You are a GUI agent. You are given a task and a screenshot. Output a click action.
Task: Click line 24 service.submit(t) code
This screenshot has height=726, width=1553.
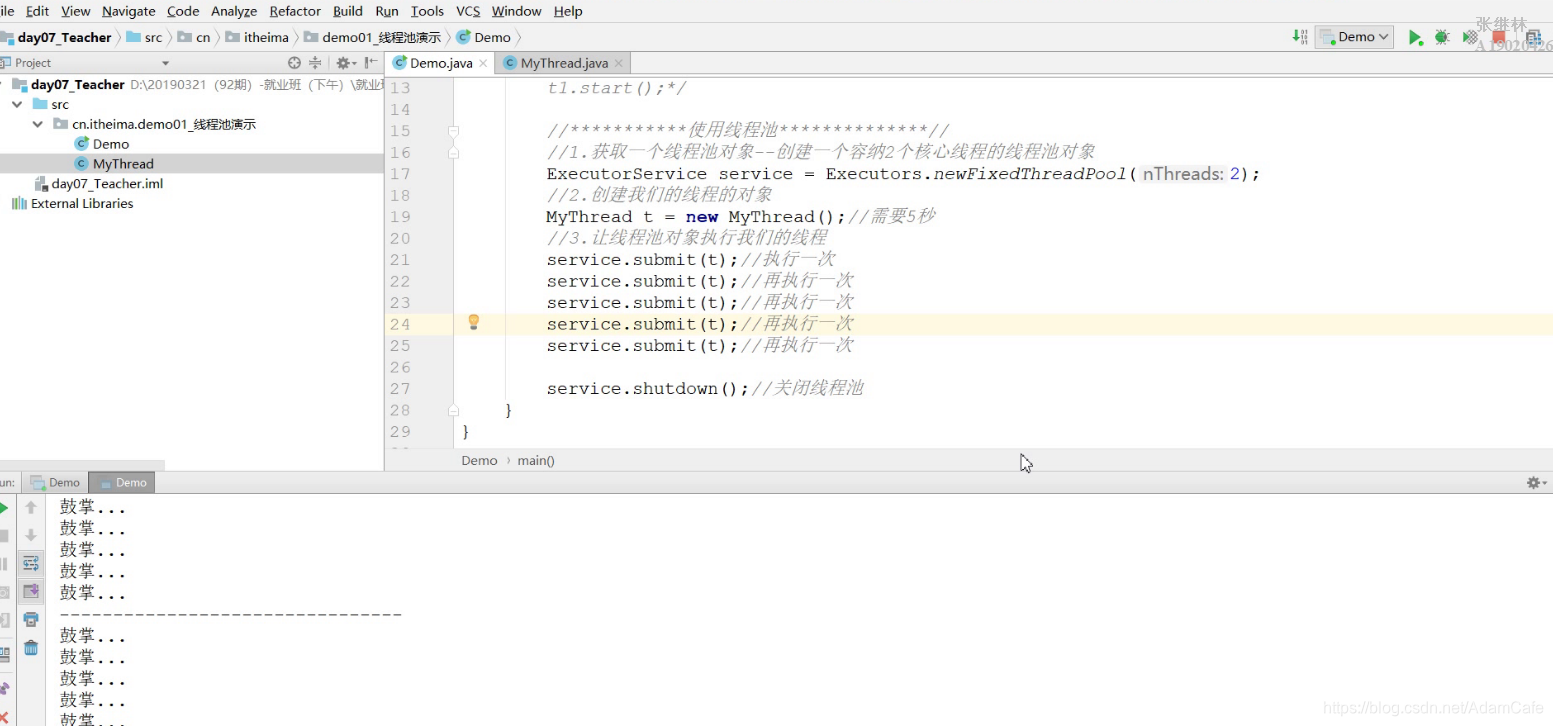click(643, 324)
